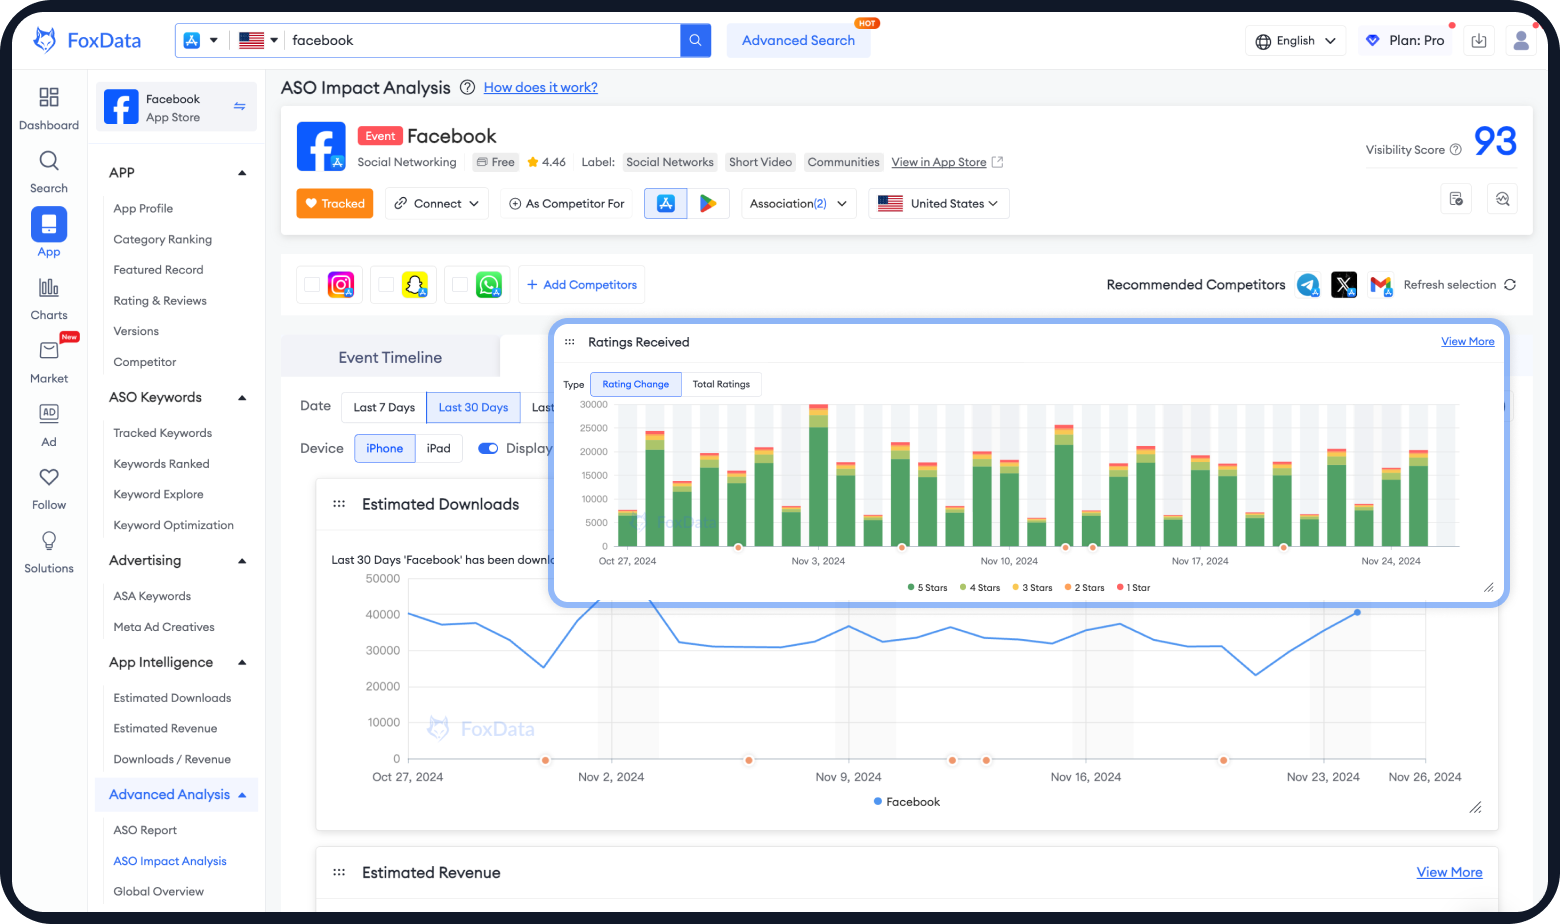Screen dimensions: 1560x924
Task: Collapse the Advanced Analysis section
Action: (242, 795)
